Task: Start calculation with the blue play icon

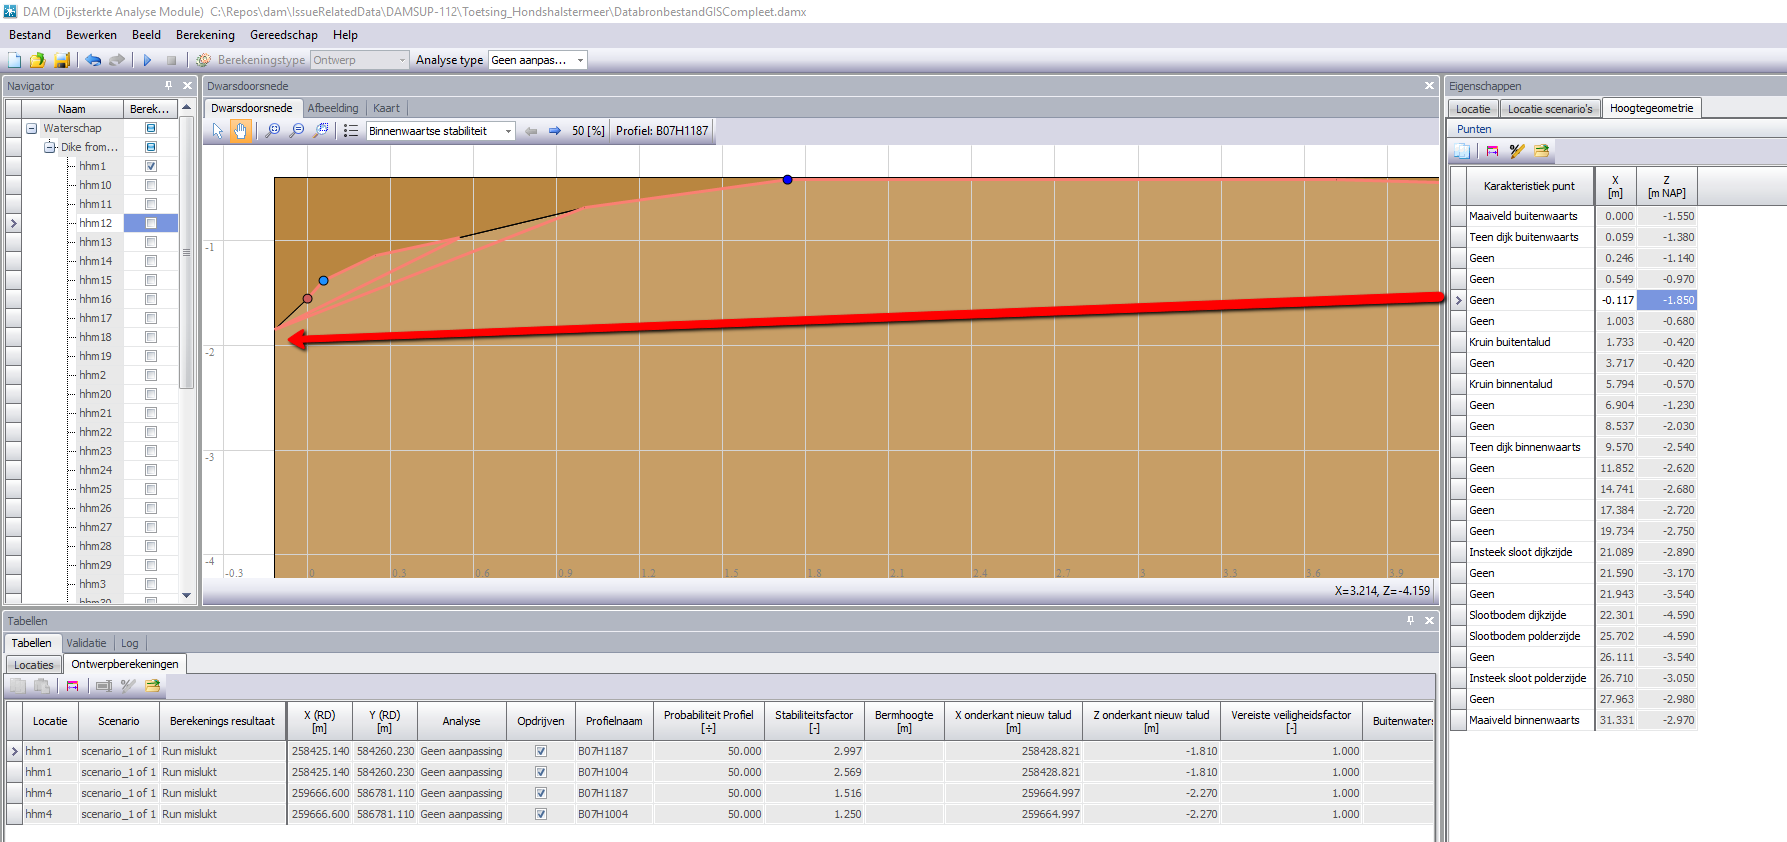Action: coord(147,60)
